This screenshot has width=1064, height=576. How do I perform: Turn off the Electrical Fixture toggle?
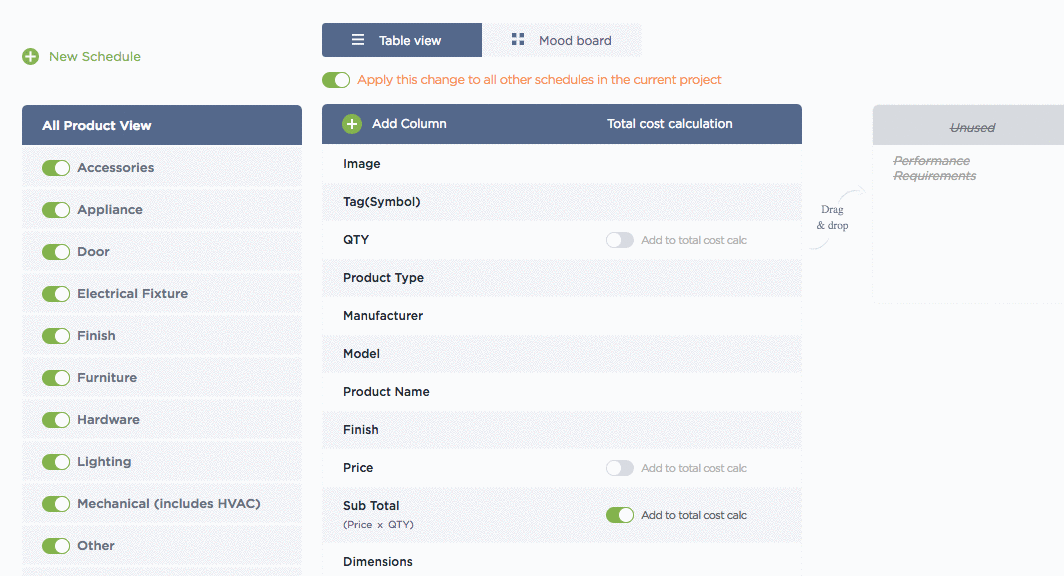(56, 294)
